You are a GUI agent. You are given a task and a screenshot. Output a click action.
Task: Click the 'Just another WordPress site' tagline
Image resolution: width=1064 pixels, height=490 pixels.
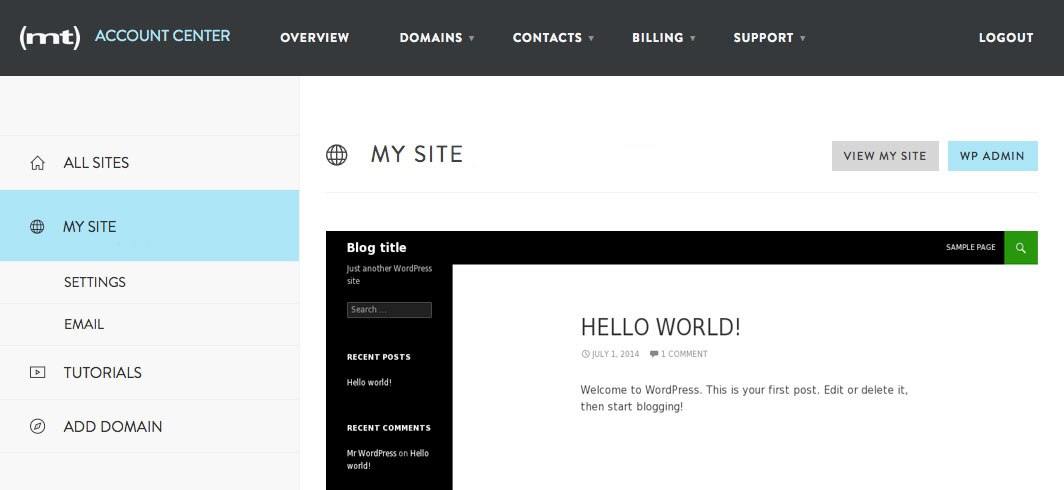point(389,275)
